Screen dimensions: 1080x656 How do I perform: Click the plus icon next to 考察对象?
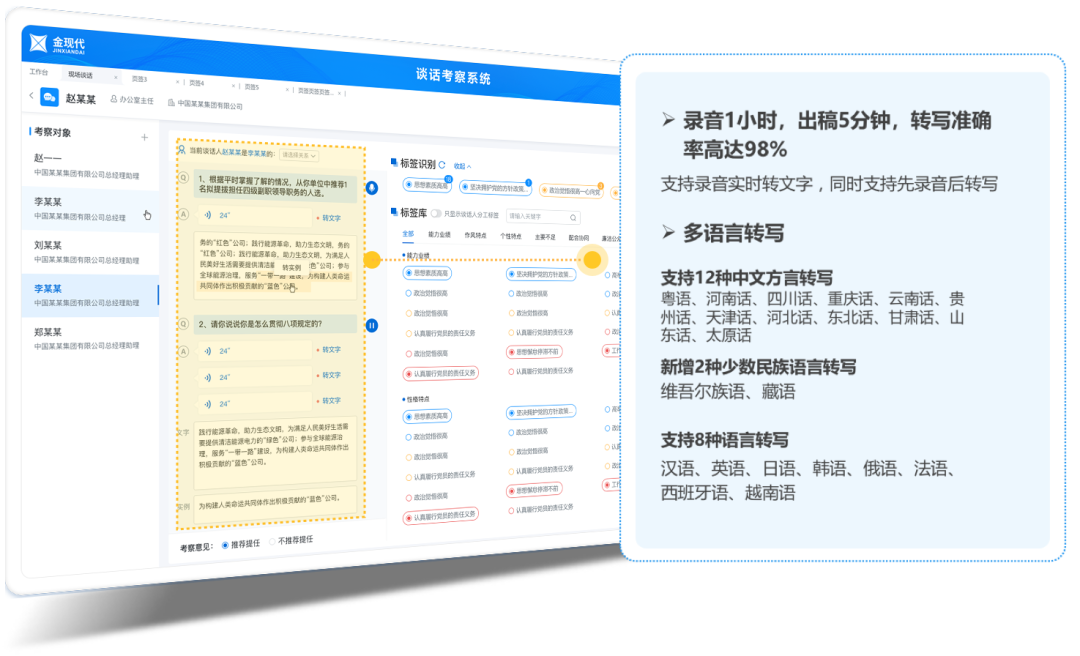pyautogui.click(x=144, y=137)
